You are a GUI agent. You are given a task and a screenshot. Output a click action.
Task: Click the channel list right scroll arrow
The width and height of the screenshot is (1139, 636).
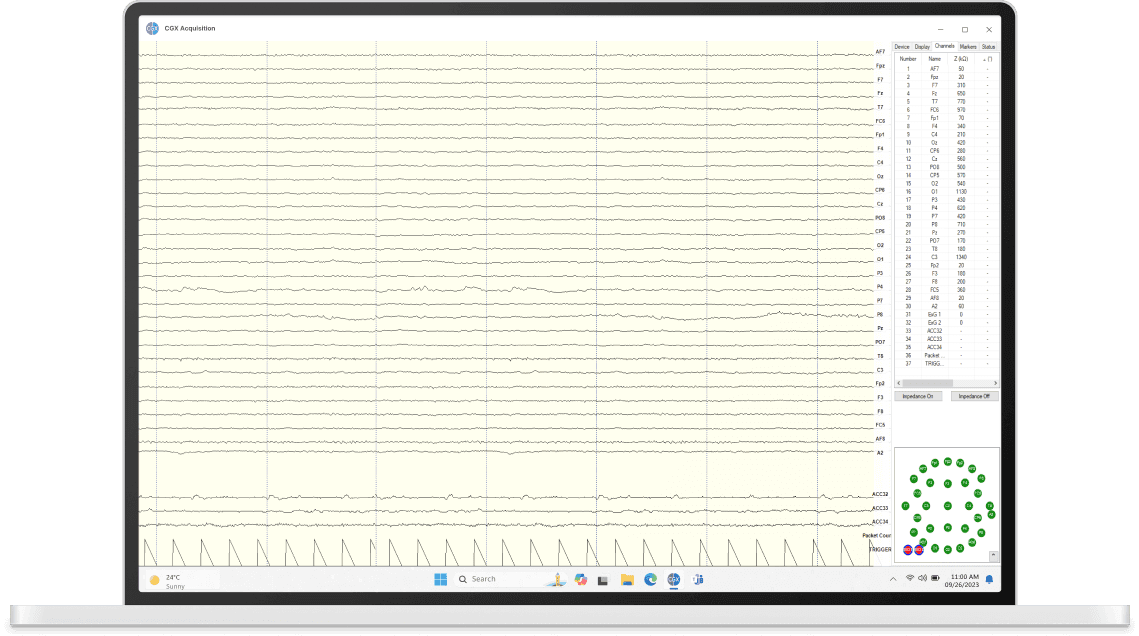995,383
